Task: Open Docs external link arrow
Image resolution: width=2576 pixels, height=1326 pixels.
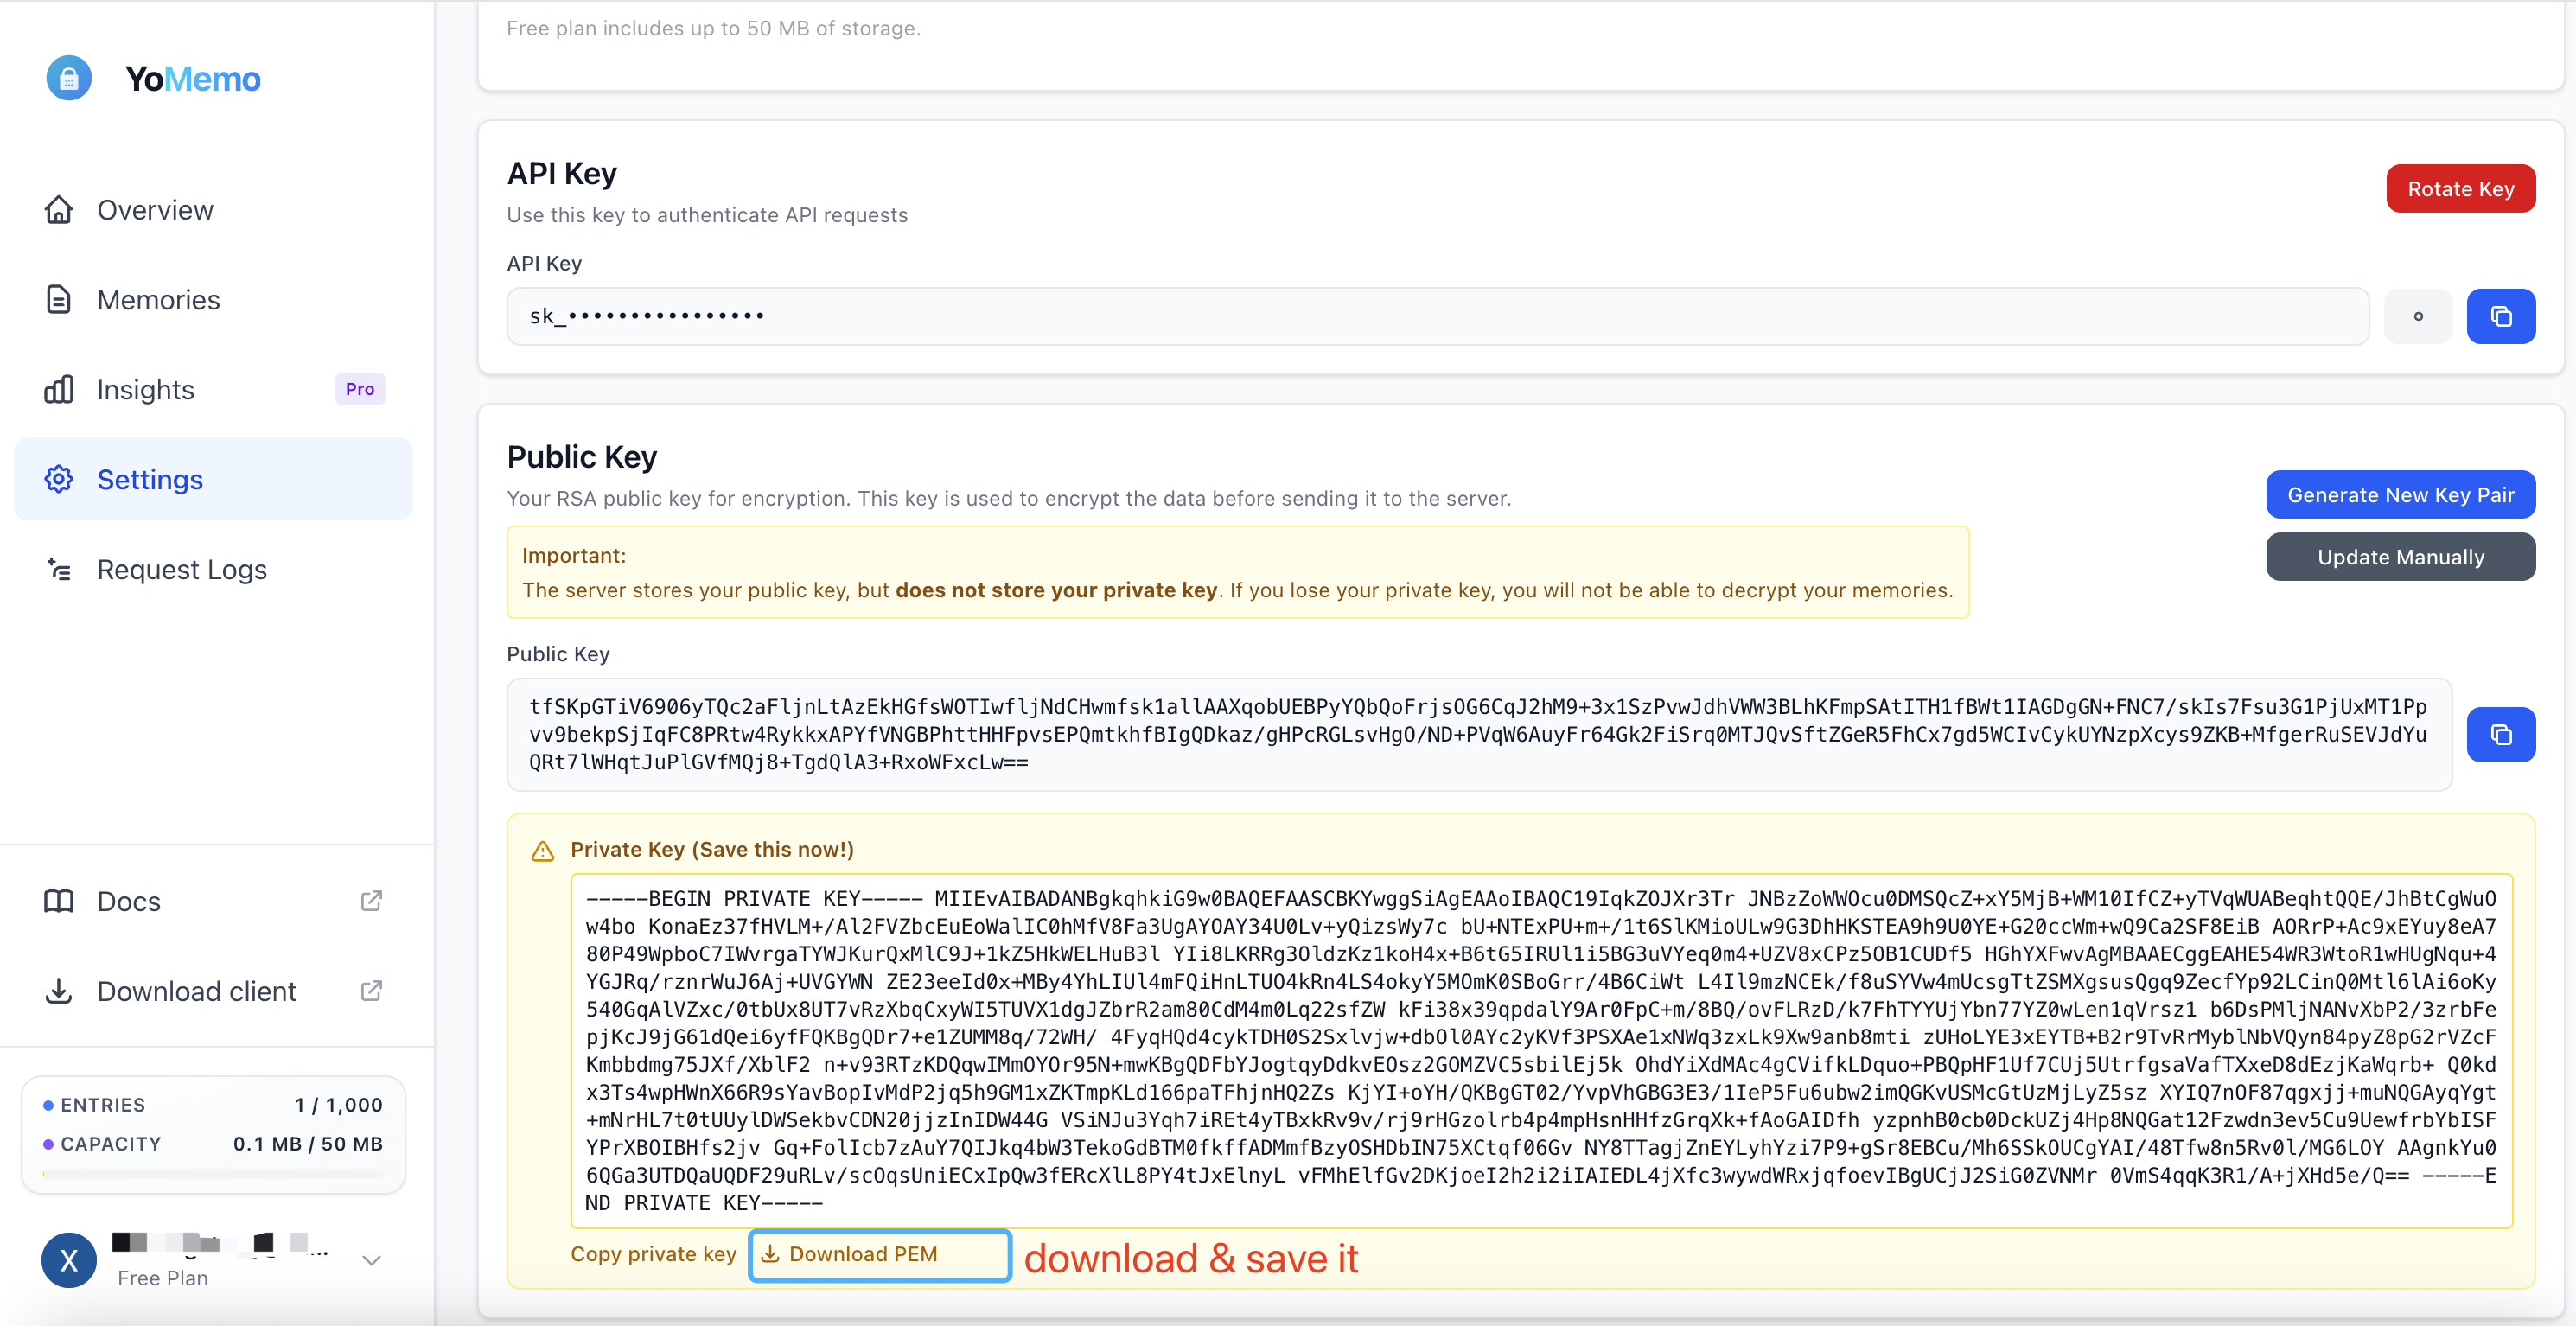Action: click(x=371, y=901)
